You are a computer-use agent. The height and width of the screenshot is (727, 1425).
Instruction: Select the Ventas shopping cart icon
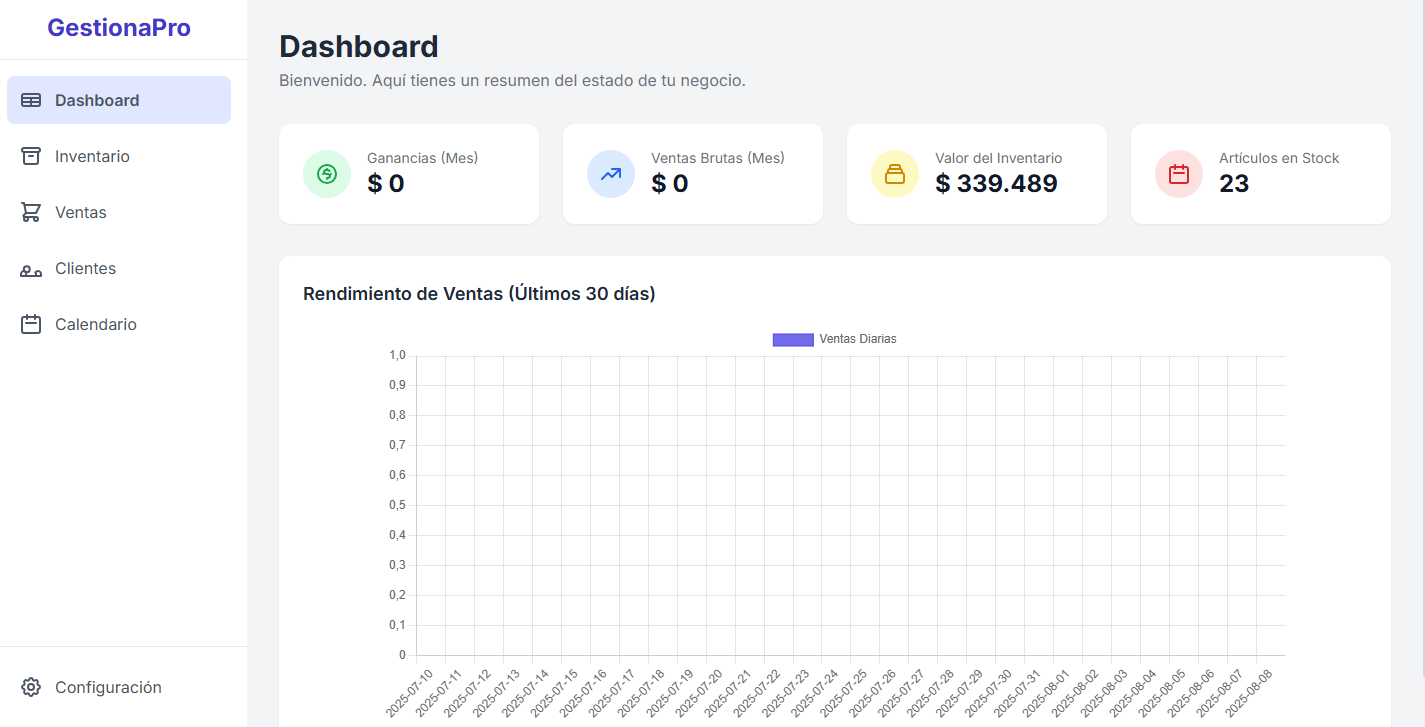(x=31, y=212)
